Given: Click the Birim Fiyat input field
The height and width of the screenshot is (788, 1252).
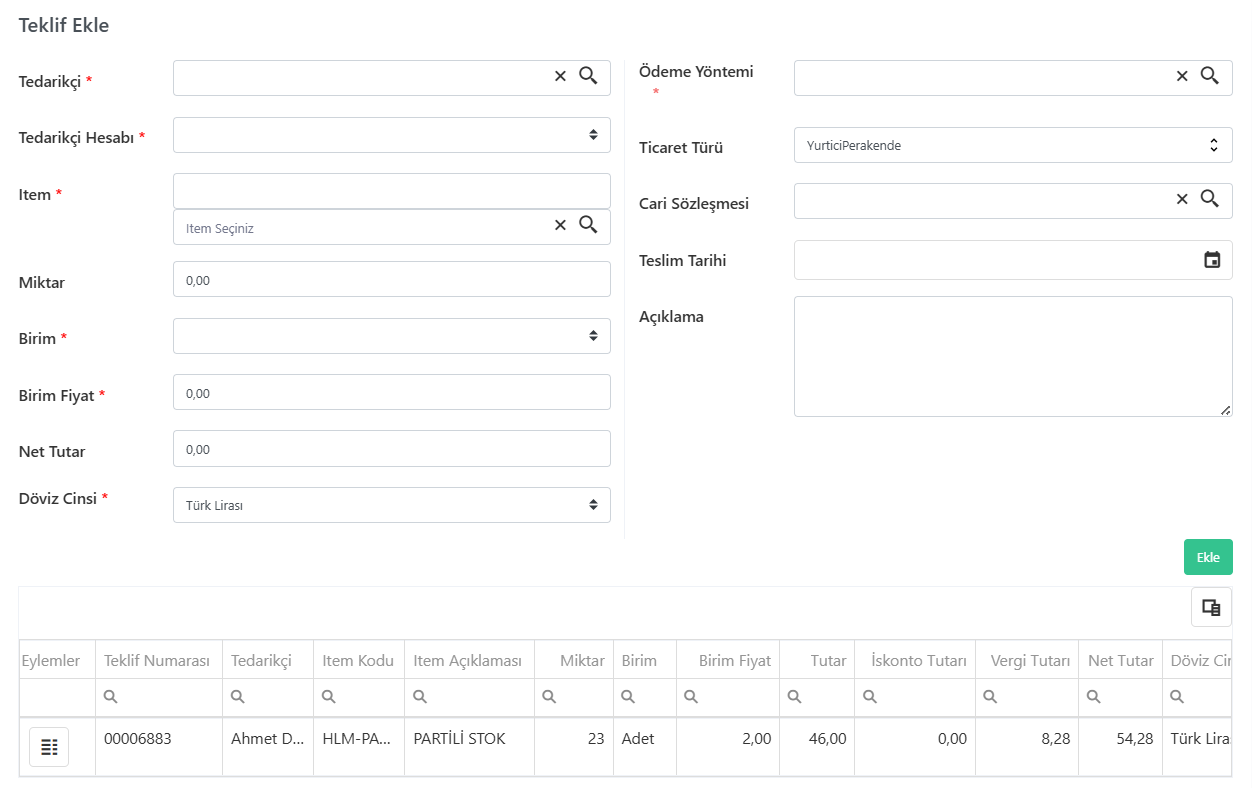Looking at the screenshot, I should 392,392.
